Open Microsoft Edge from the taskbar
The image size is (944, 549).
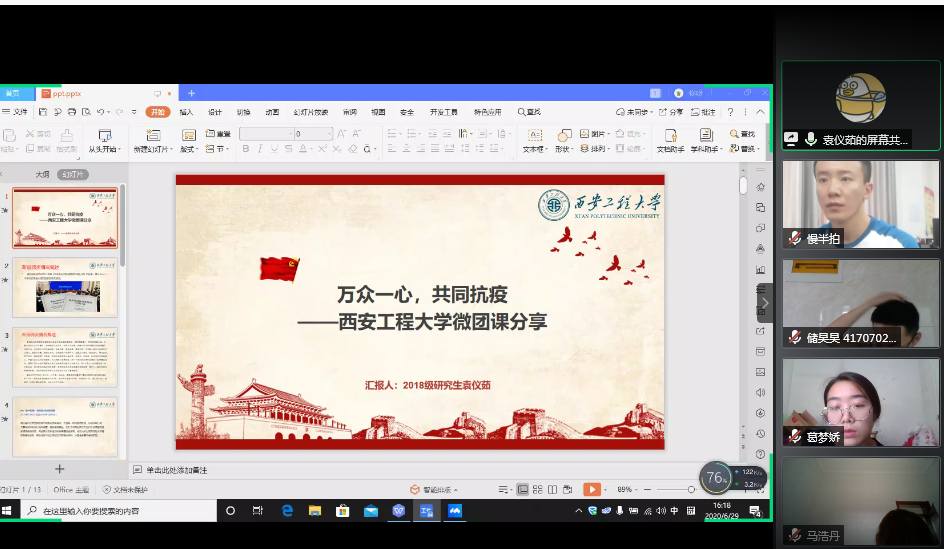287,510
